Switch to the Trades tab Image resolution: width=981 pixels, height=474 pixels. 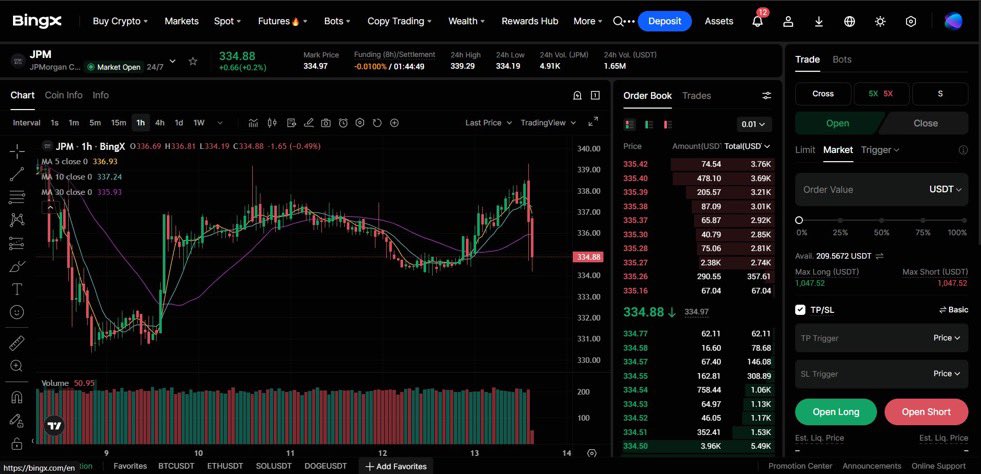[x=696, y=96]
